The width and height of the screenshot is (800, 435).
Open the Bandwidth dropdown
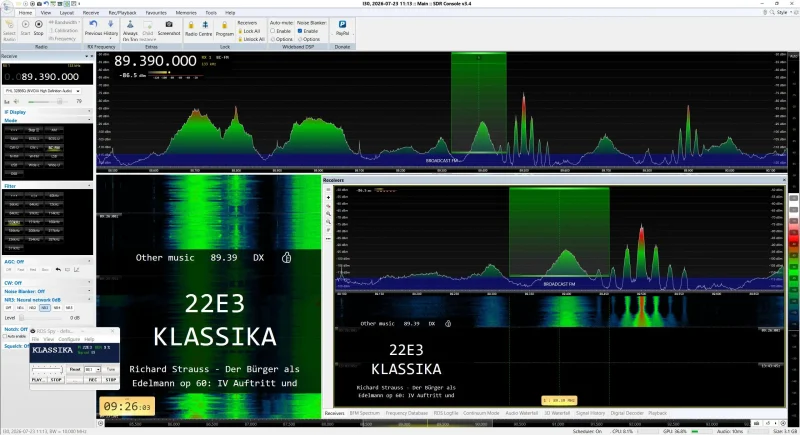(x=65, y=22)
